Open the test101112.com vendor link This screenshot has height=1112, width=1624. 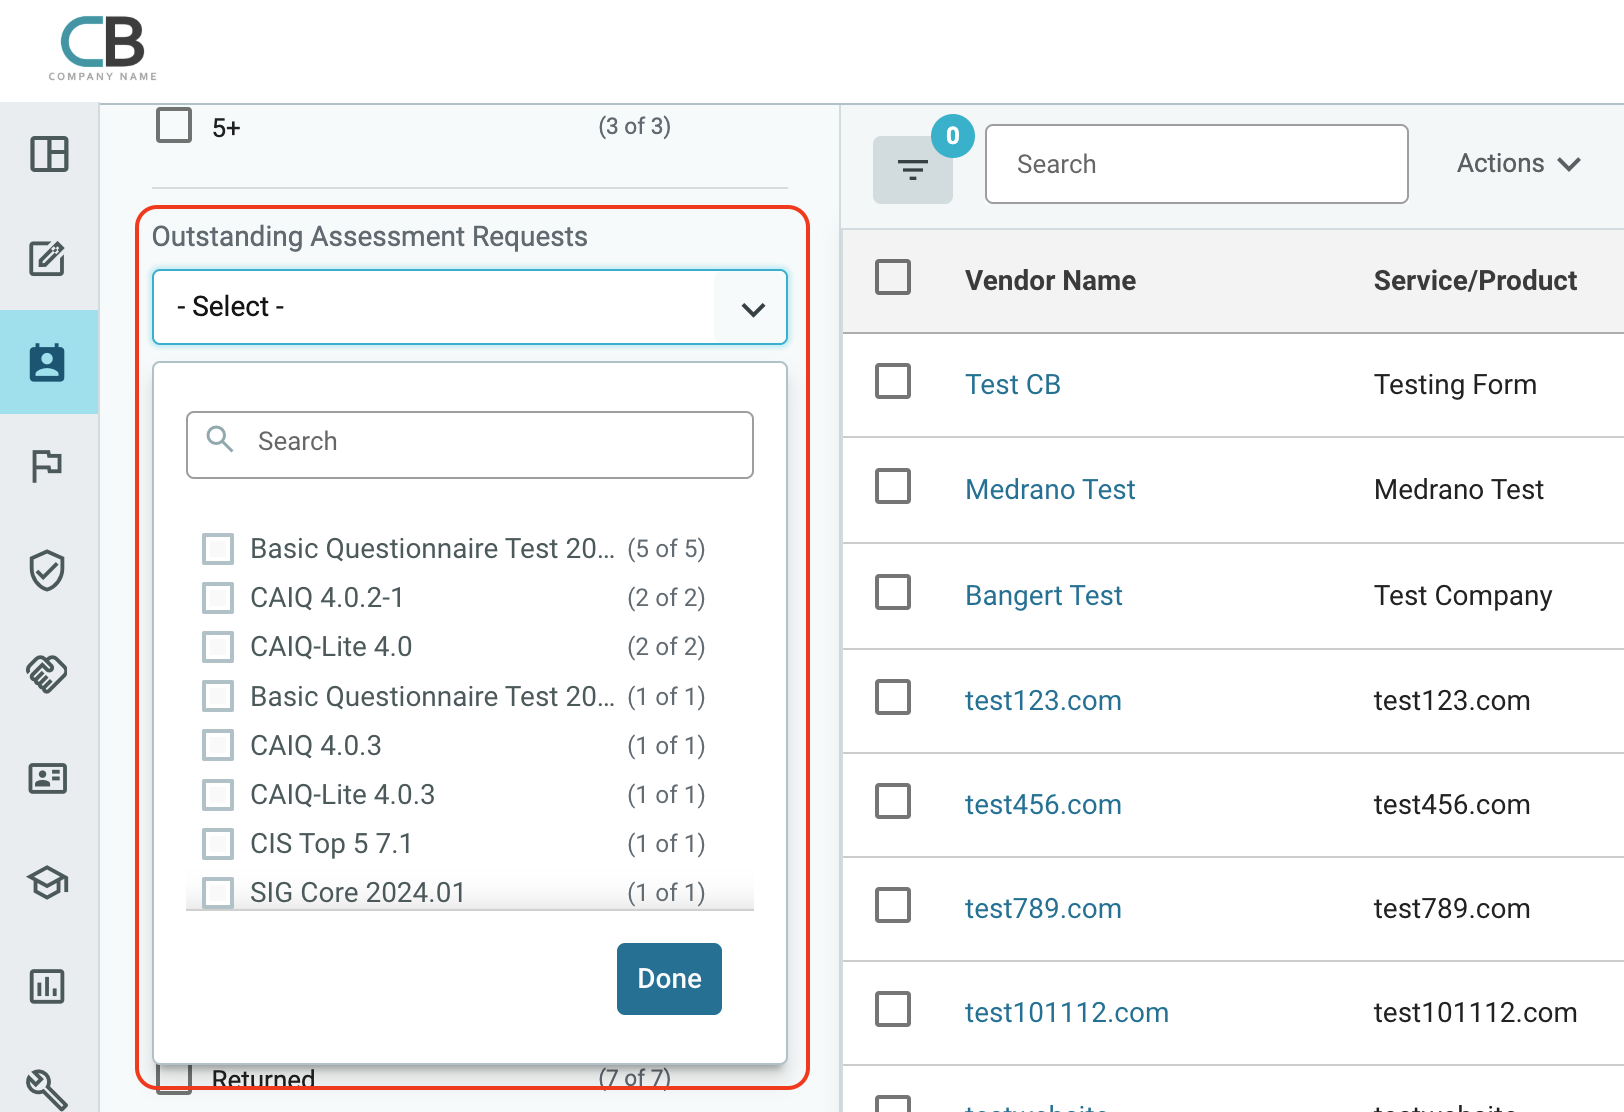click(x=1066, y=1012)
